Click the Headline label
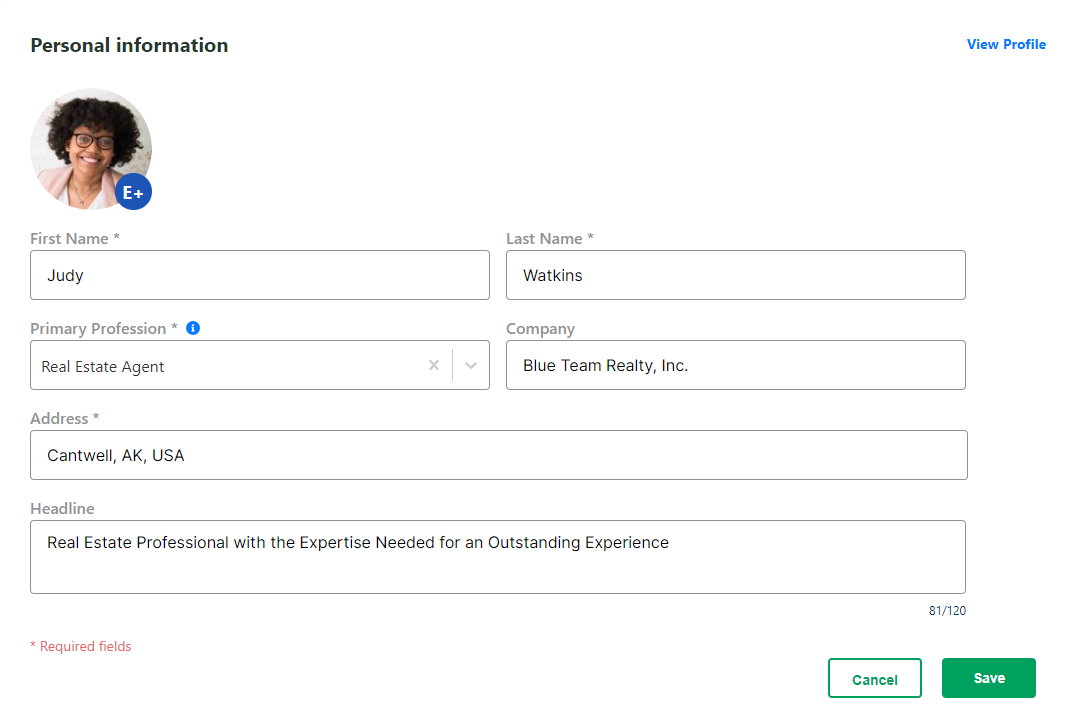Image resolution: width=1071 pixels, height=724 pixels. pyautogui.click(x=62, y=509)
